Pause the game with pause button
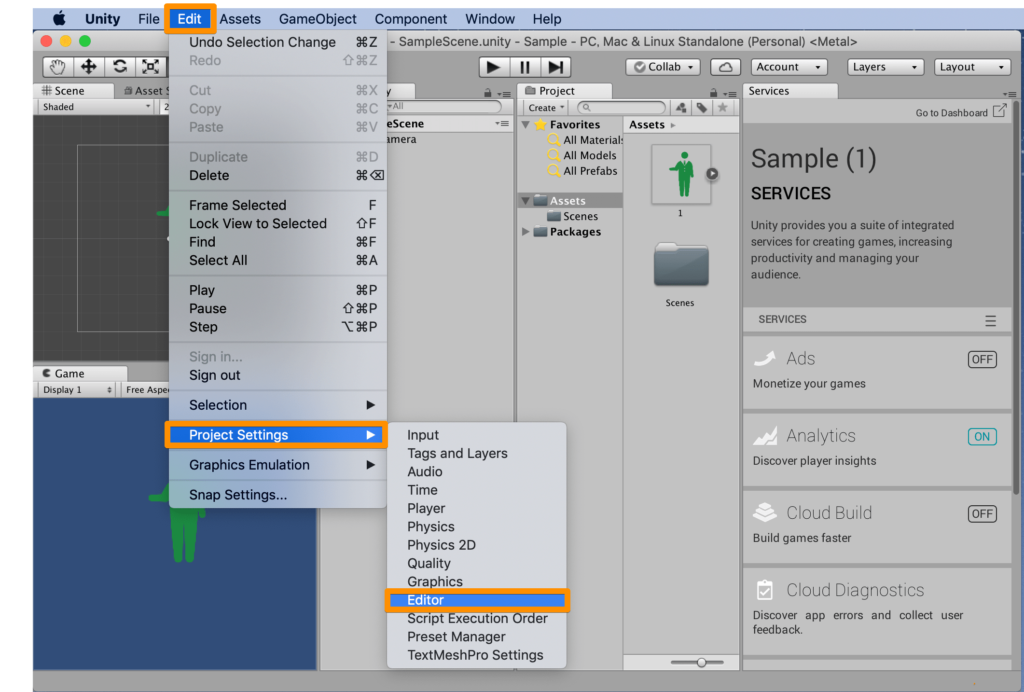The image size is (1024, 692). point(524,67)
